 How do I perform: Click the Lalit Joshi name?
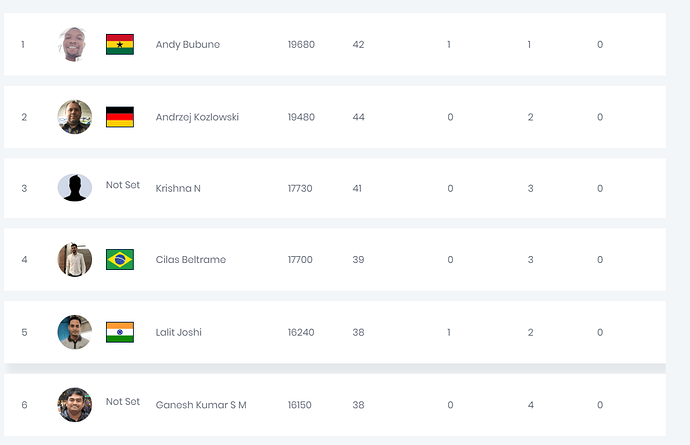click(179, 332)
